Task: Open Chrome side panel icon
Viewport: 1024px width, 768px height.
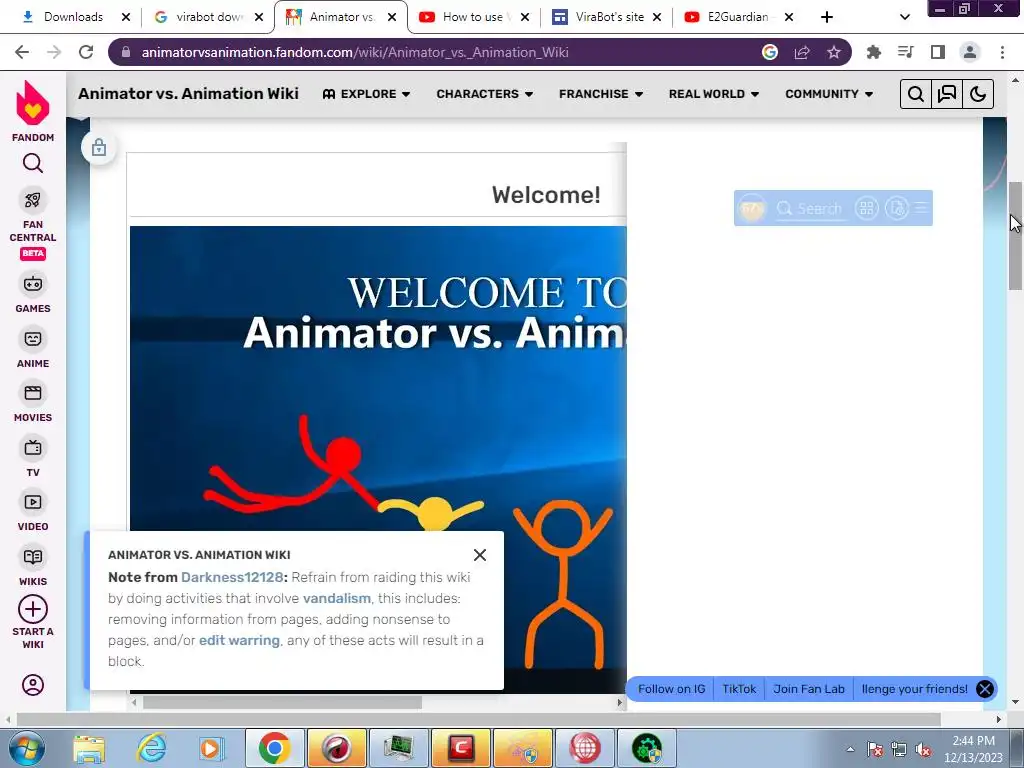Action: pos(938,52)
